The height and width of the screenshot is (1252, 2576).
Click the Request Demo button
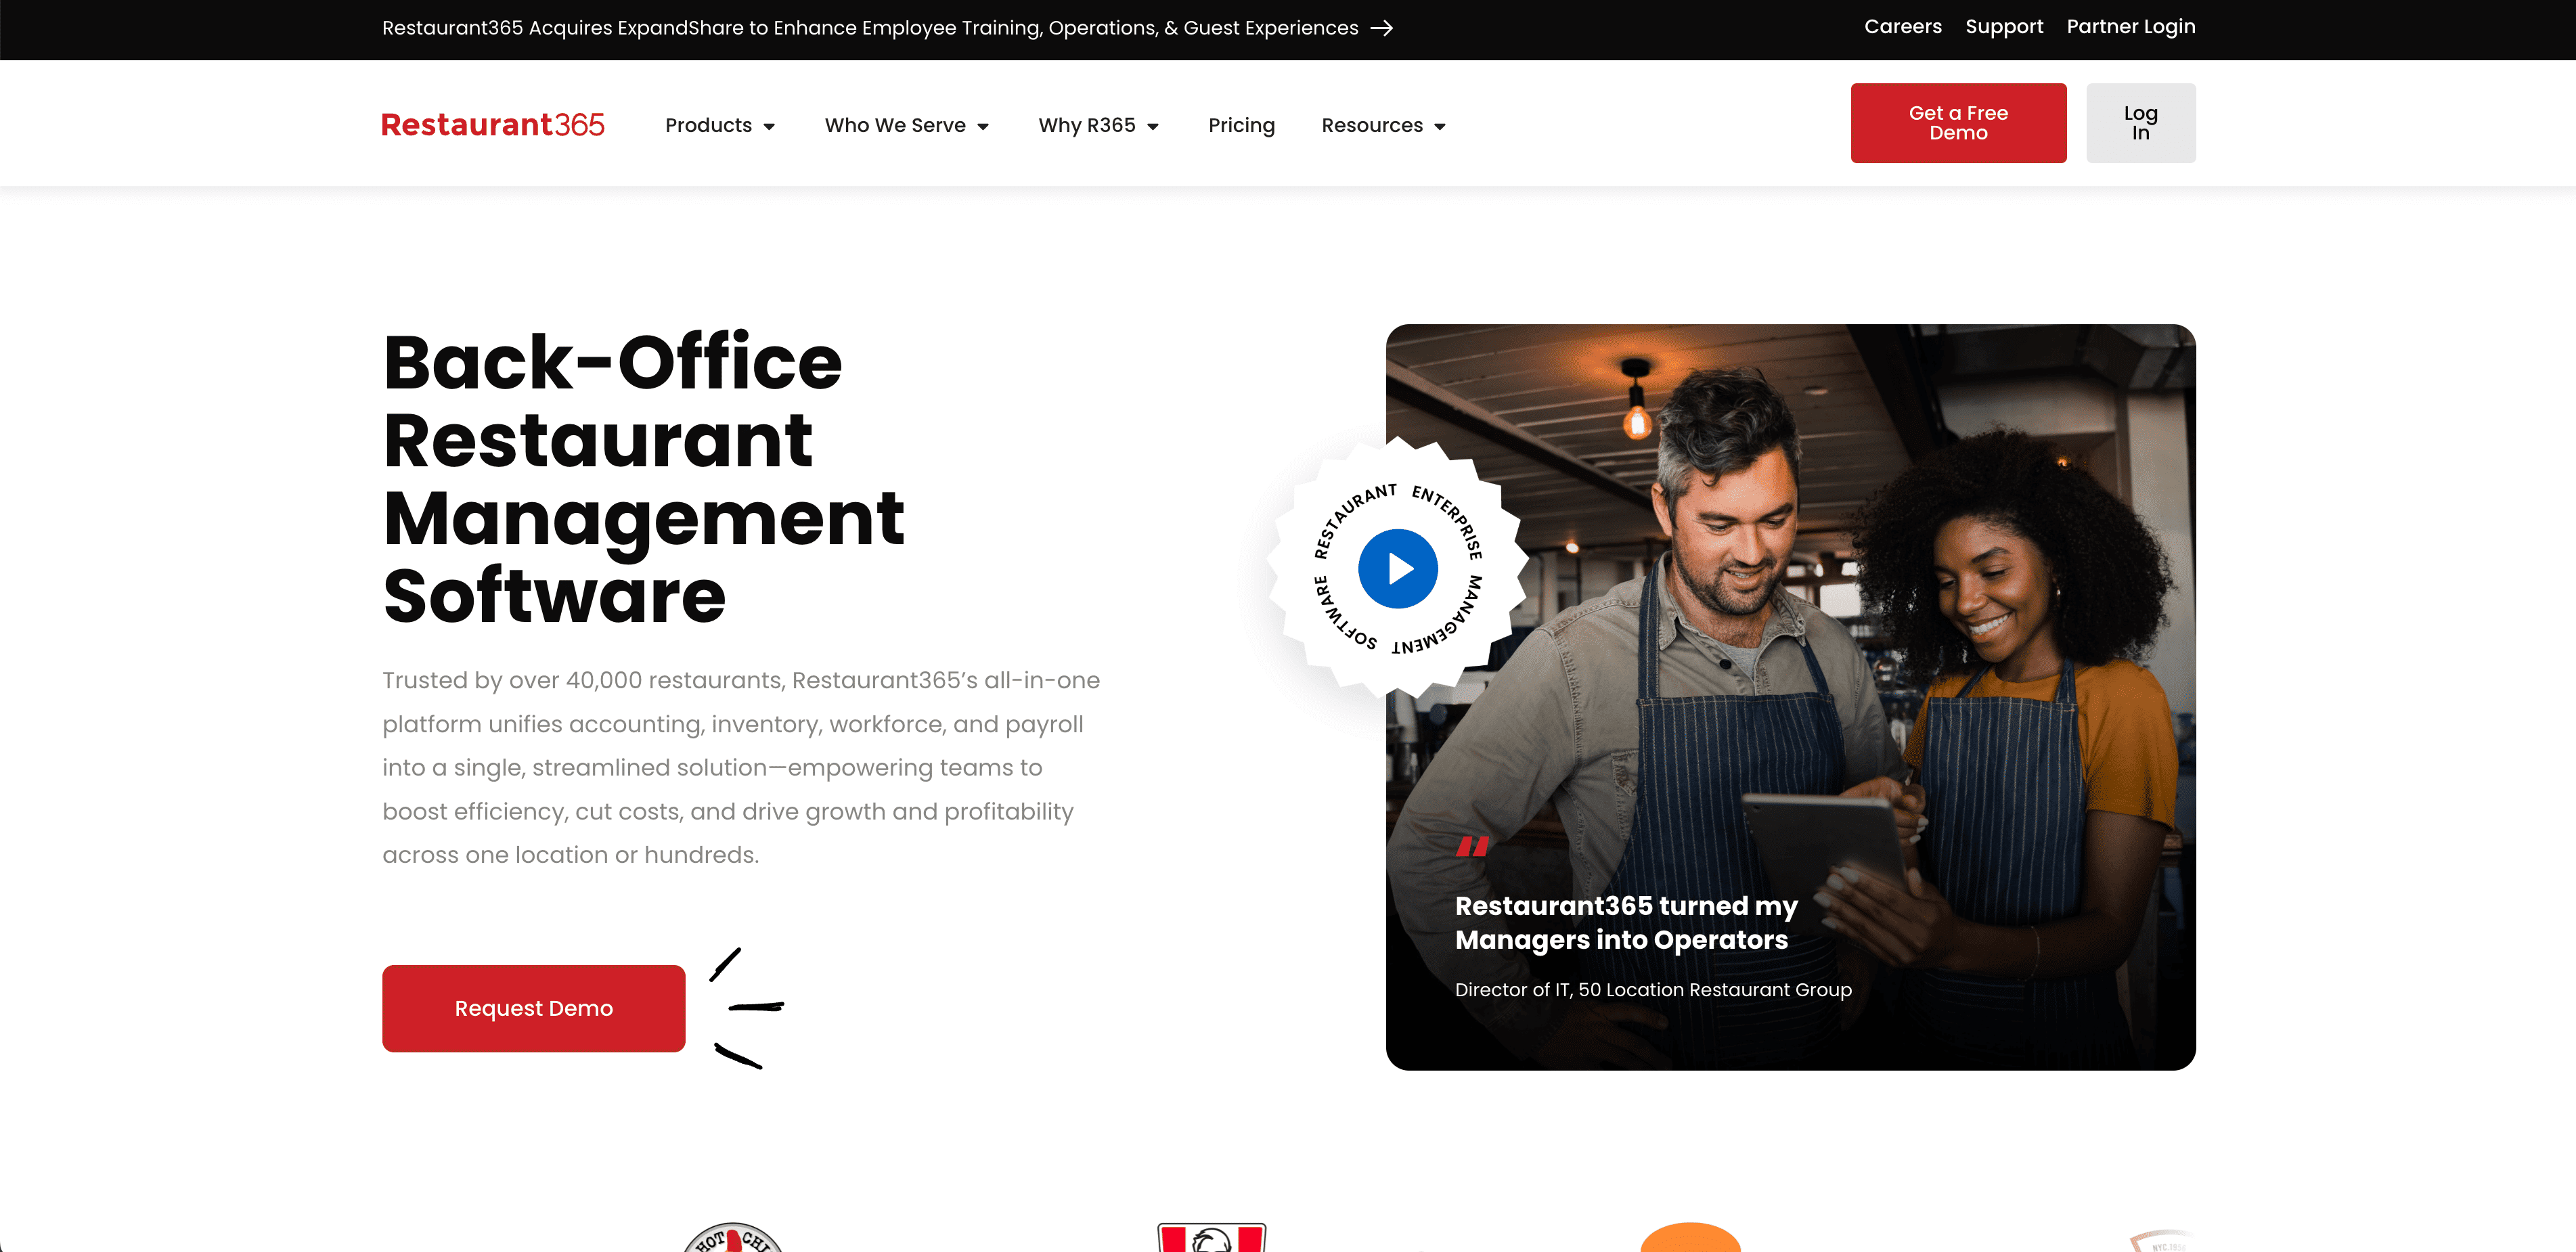tap(533, 1008)
